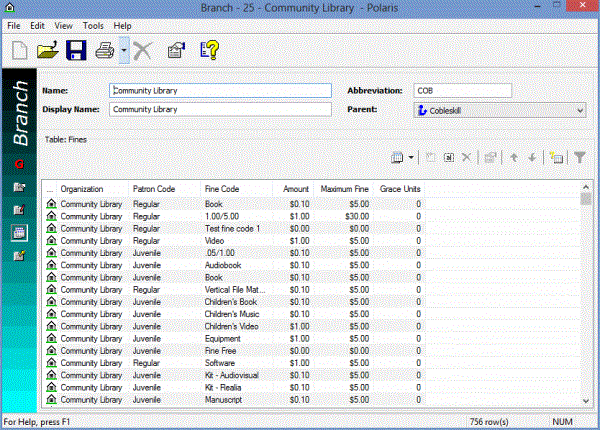Click the move down arrow icon
Image resolution: width=600 pixels, height=430 pixels.
coord(532,157)
